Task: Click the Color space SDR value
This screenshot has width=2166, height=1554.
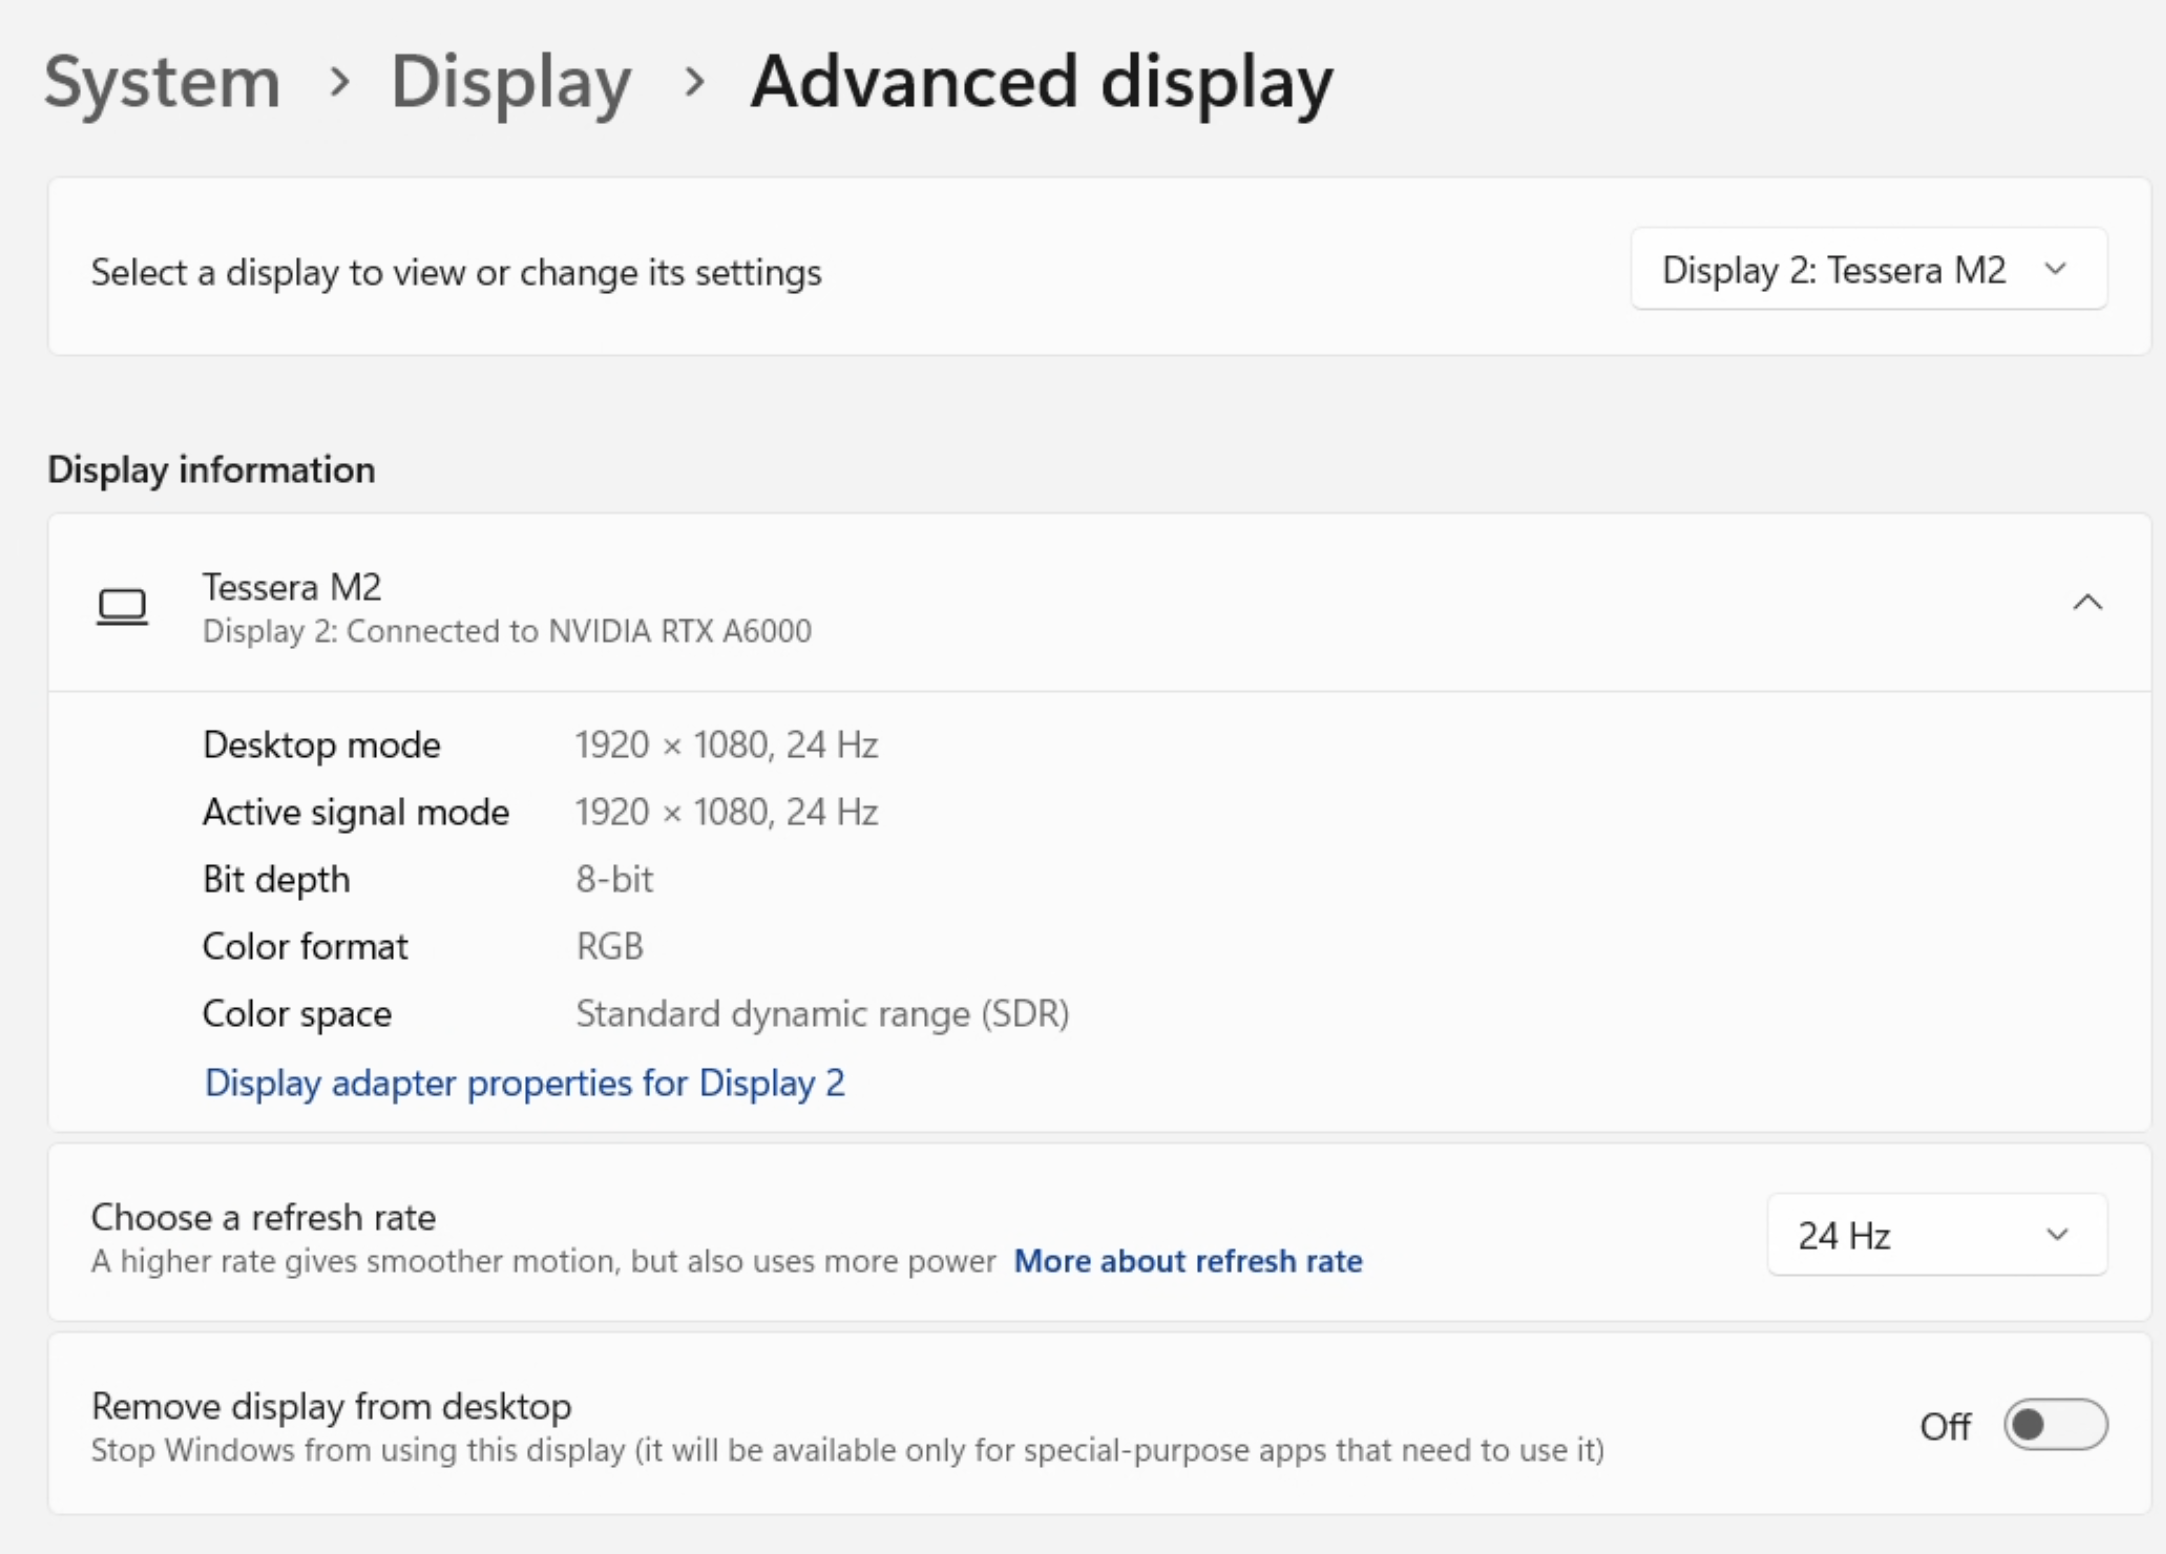Action: point(822,1014)
